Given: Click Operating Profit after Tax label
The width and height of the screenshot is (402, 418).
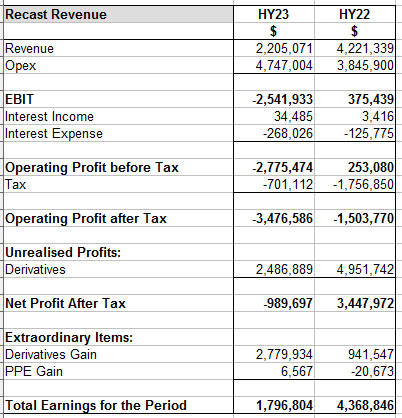Looking at the screenshot, I should pos(86,219).
